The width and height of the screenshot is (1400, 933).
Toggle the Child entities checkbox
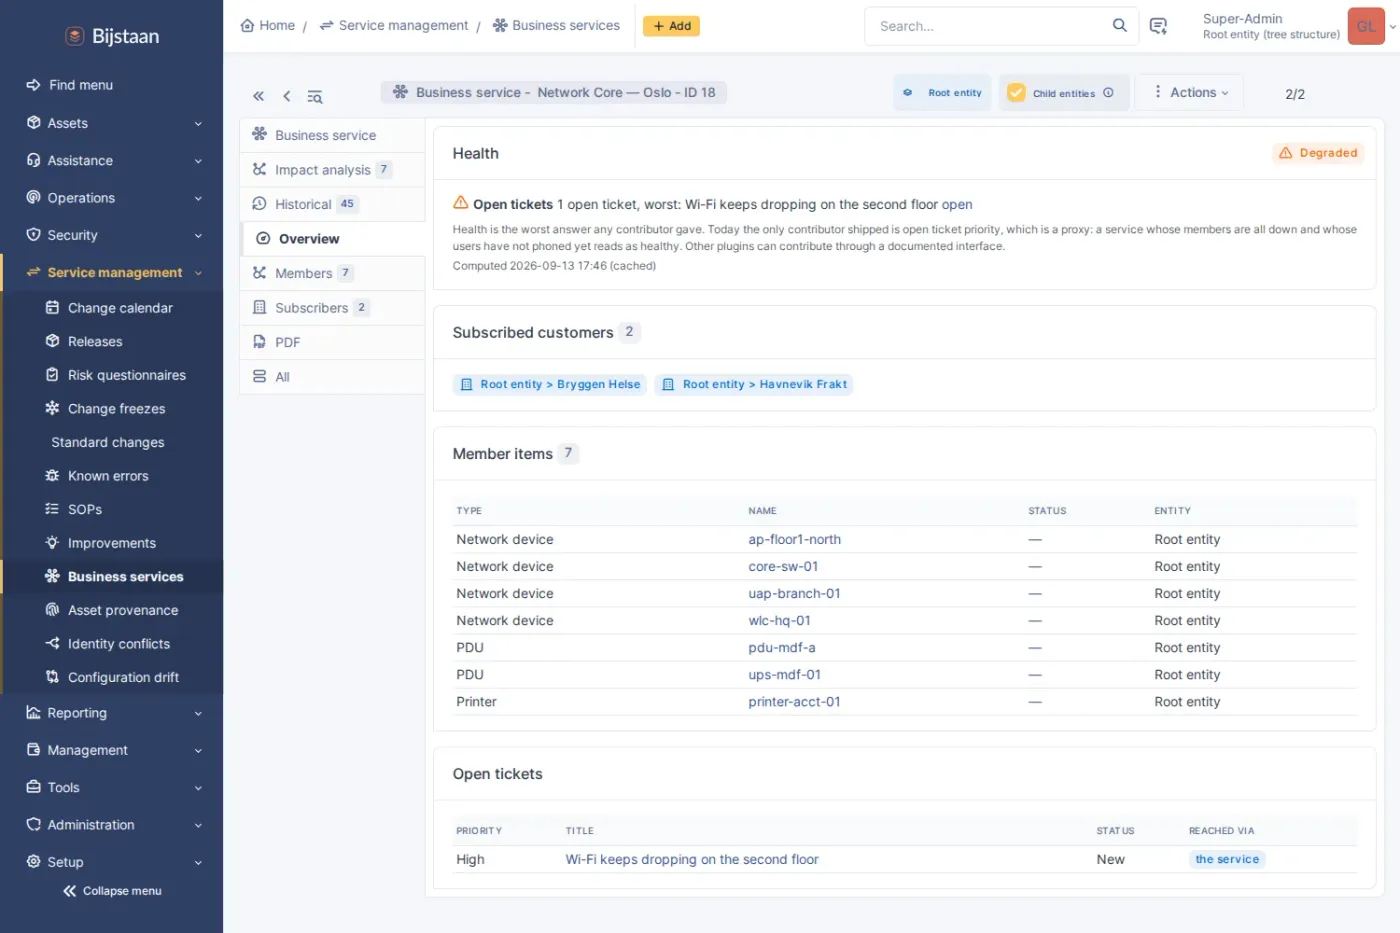1016,93
